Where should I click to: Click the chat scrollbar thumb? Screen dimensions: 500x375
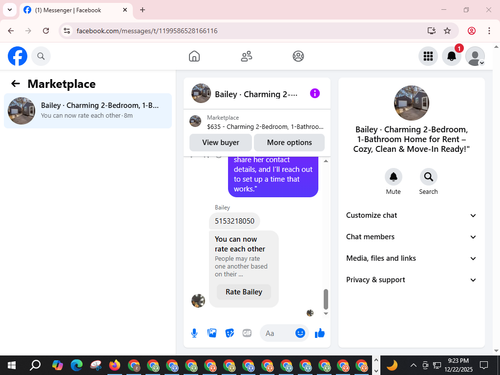tap(326, 299)
